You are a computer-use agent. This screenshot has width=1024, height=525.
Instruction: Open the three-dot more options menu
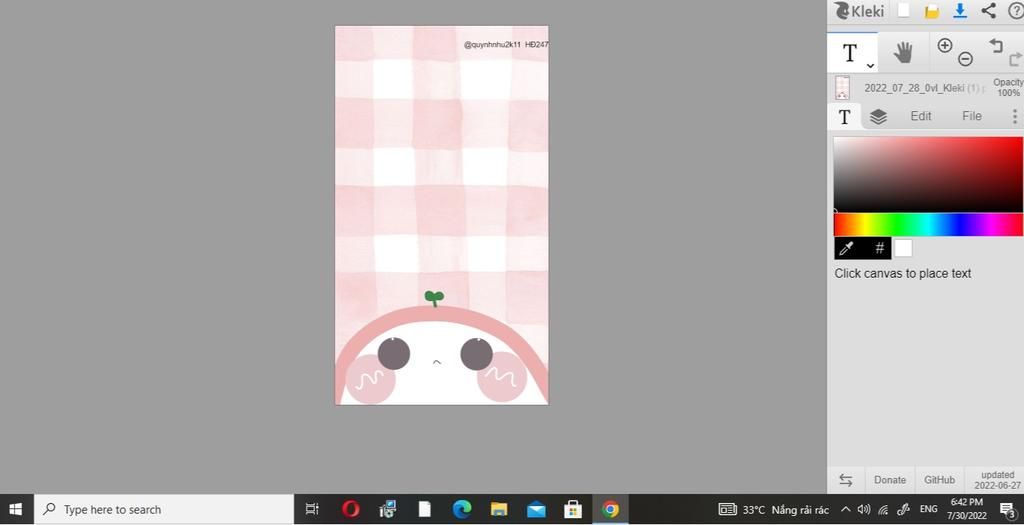click(x=1014, y=116)
